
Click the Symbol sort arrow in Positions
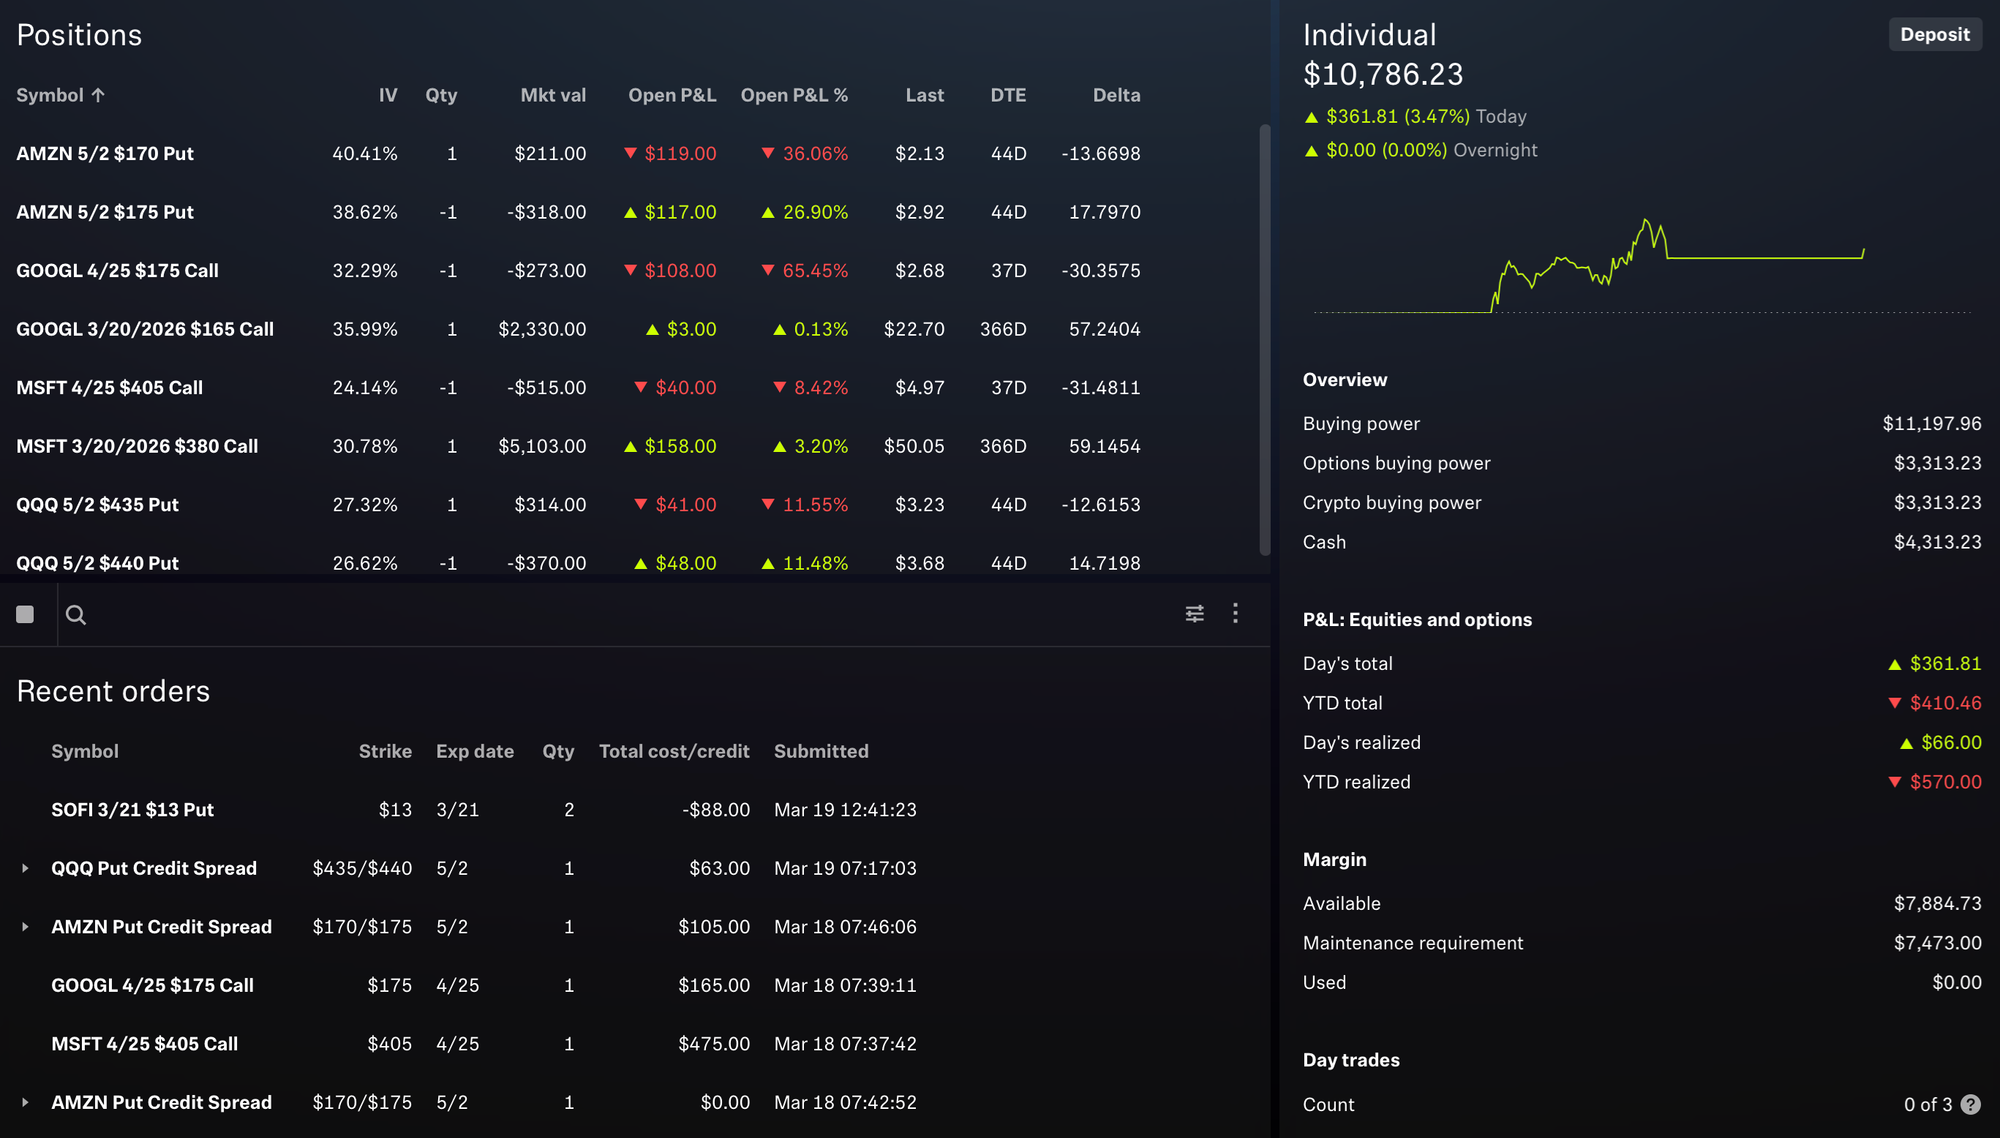[x=98, y=95]
